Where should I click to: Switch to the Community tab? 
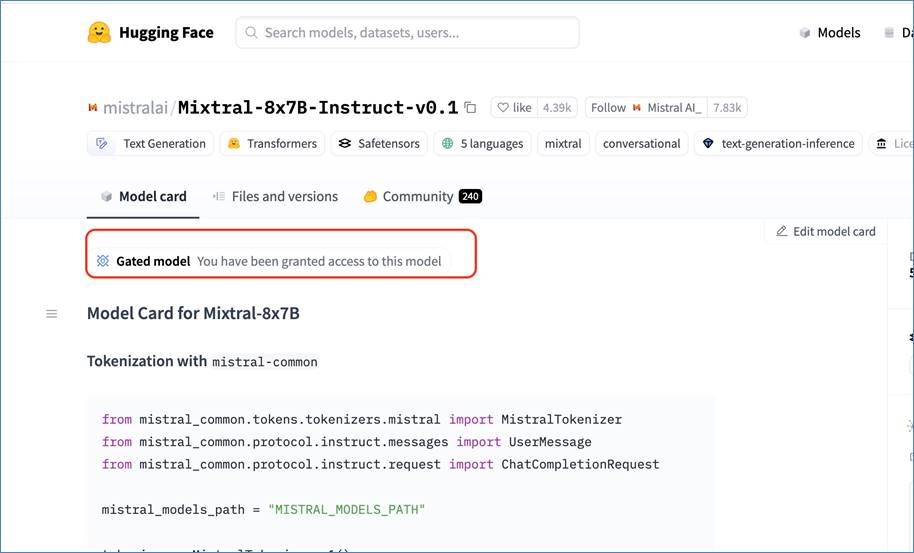coord(422,197)
